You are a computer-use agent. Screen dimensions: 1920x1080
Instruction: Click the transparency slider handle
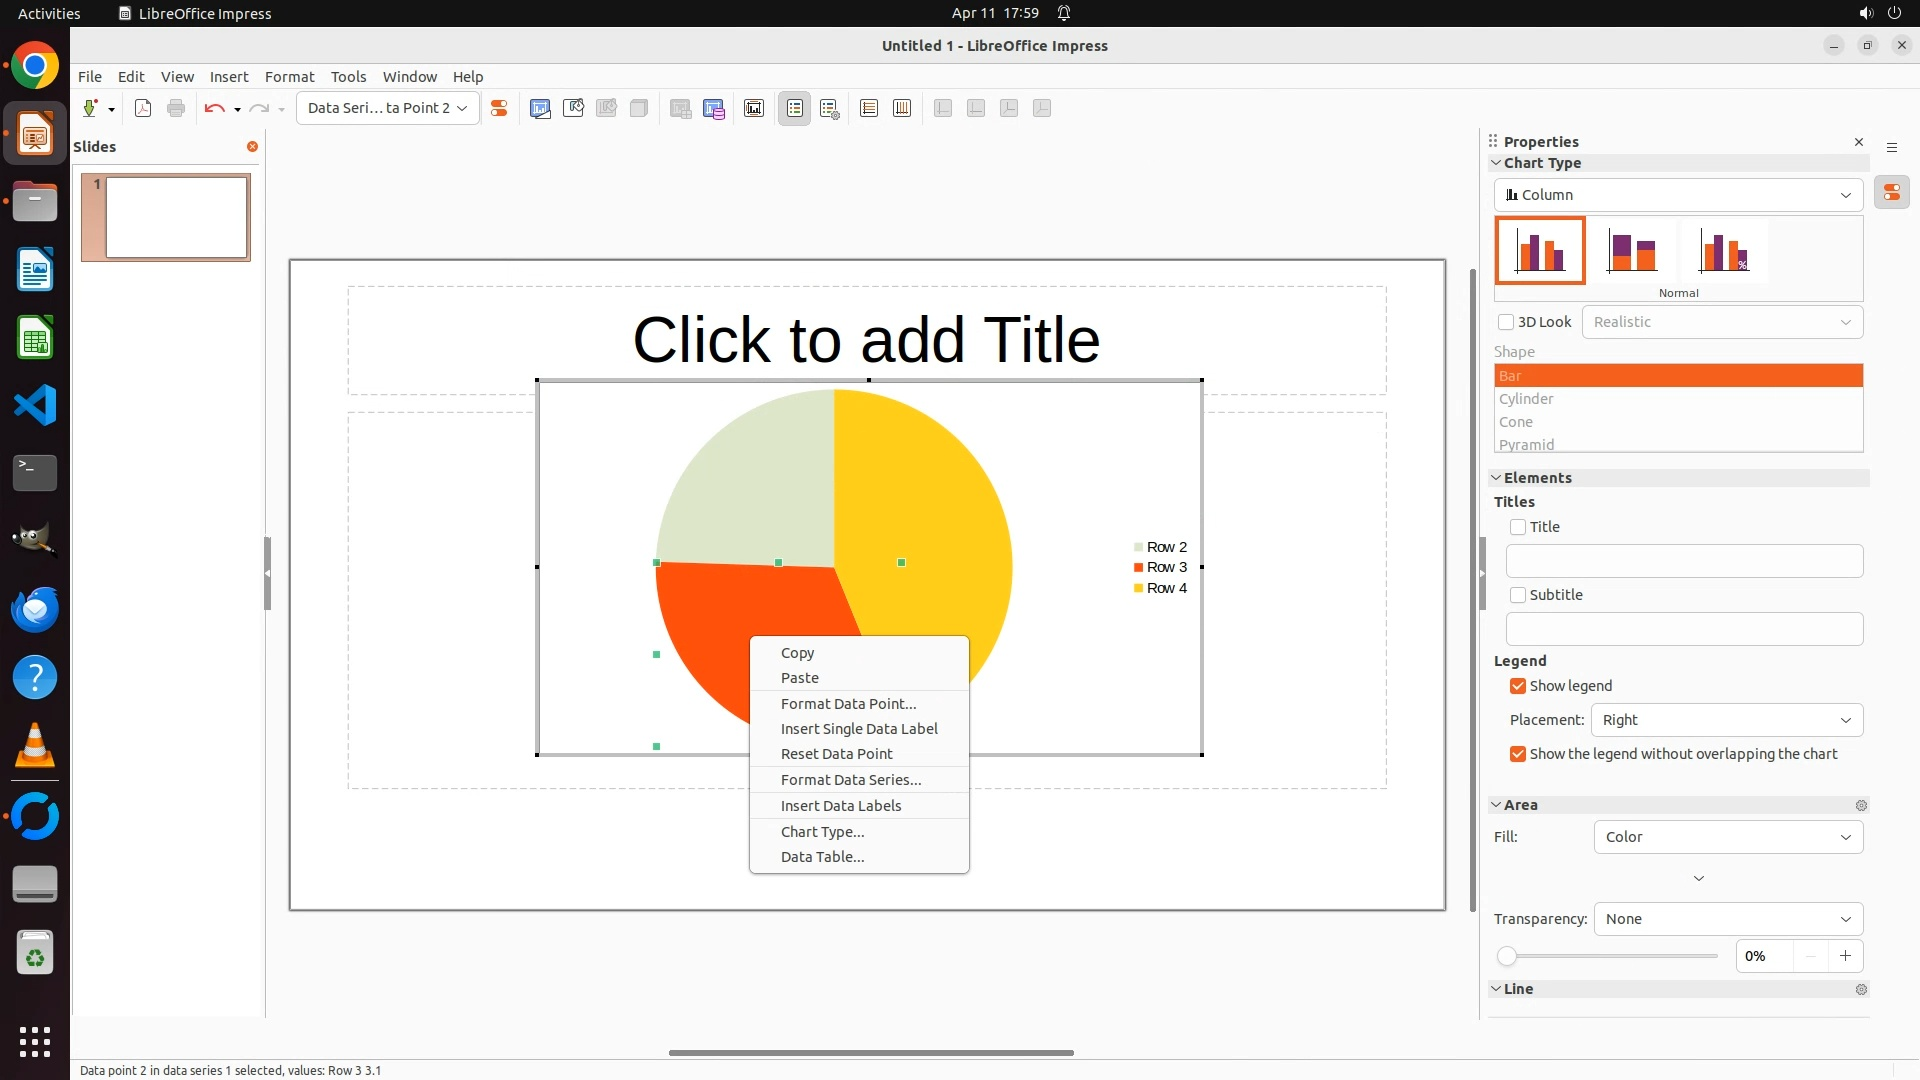1507,957
